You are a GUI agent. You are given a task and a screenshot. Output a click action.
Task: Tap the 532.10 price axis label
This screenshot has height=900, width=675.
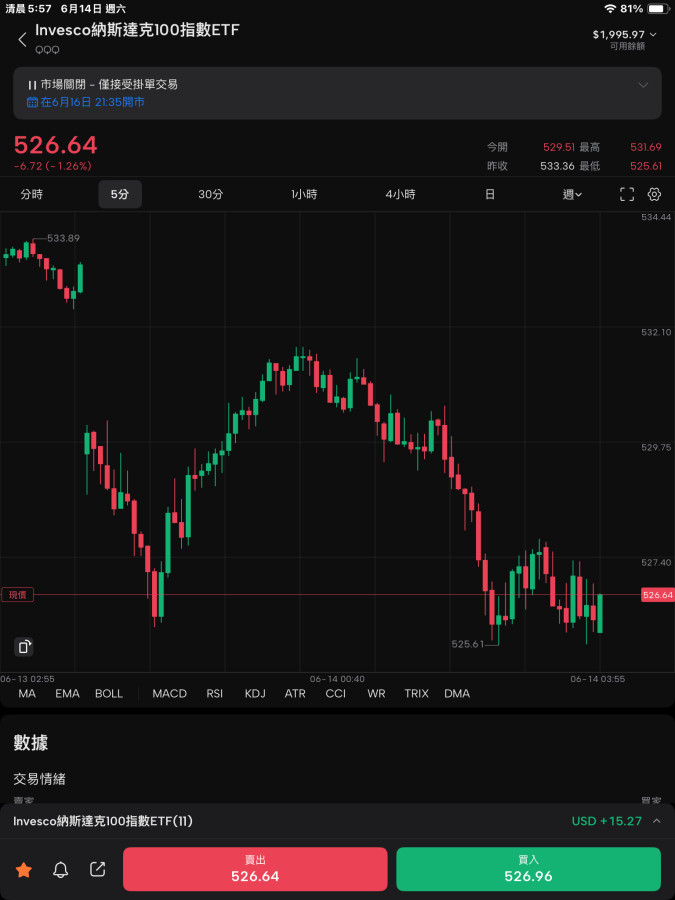(x=656, y=332)
